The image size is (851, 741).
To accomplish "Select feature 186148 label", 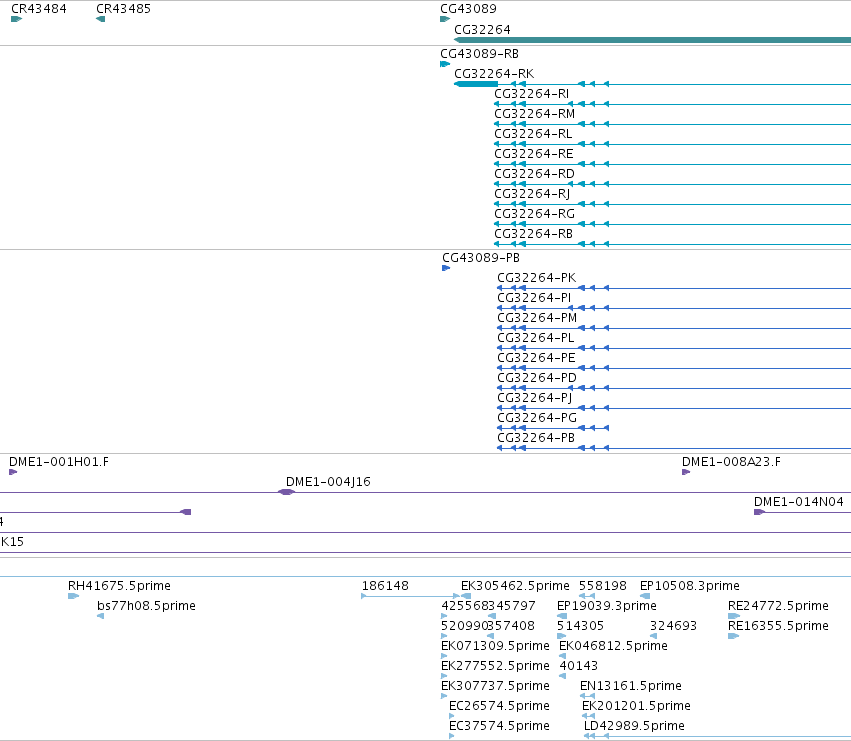I will (385, 586).
